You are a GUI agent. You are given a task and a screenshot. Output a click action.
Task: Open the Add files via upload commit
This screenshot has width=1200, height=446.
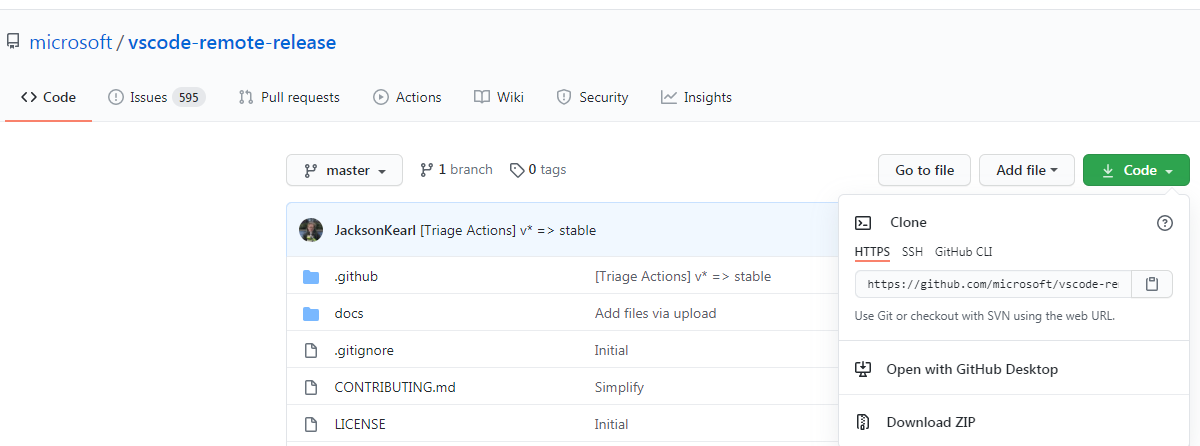point(656,313)
